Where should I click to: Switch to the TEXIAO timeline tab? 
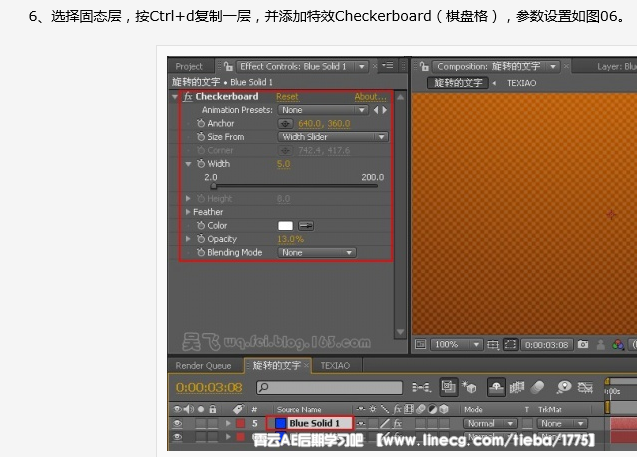tap(335, 366)
